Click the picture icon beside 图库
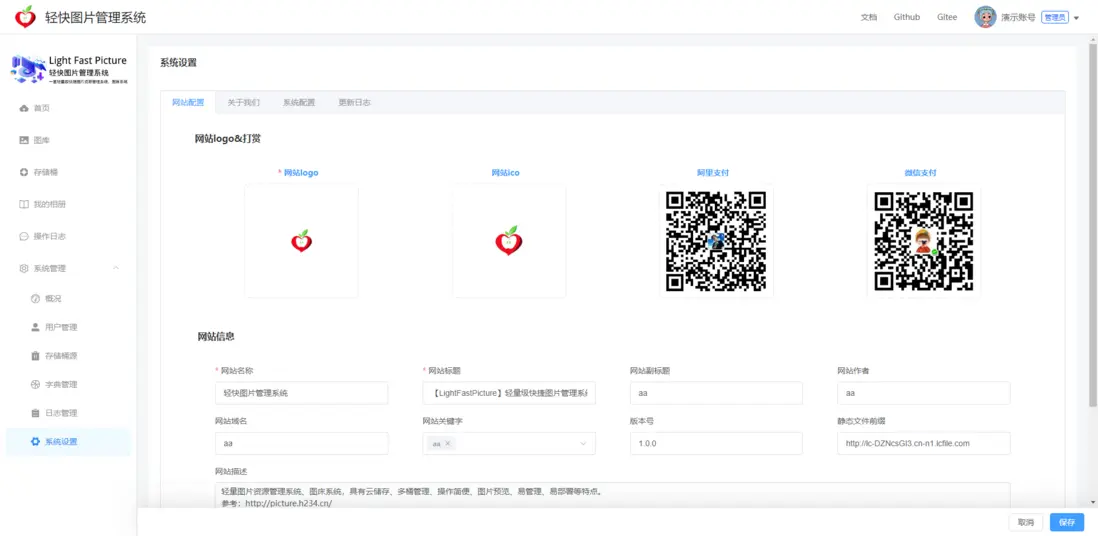The image size is (1098, 536). click(x=24, y=140)
